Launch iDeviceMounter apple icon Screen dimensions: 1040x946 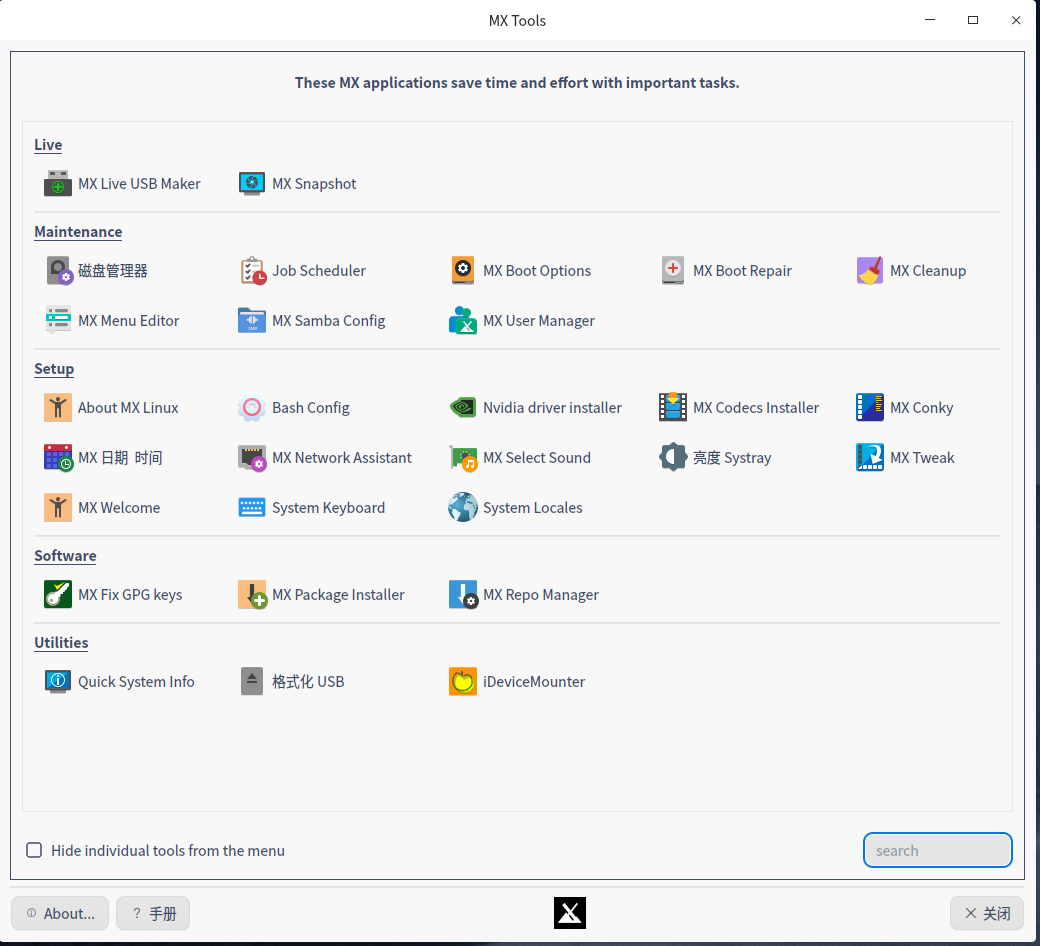(x=463, y=682)
